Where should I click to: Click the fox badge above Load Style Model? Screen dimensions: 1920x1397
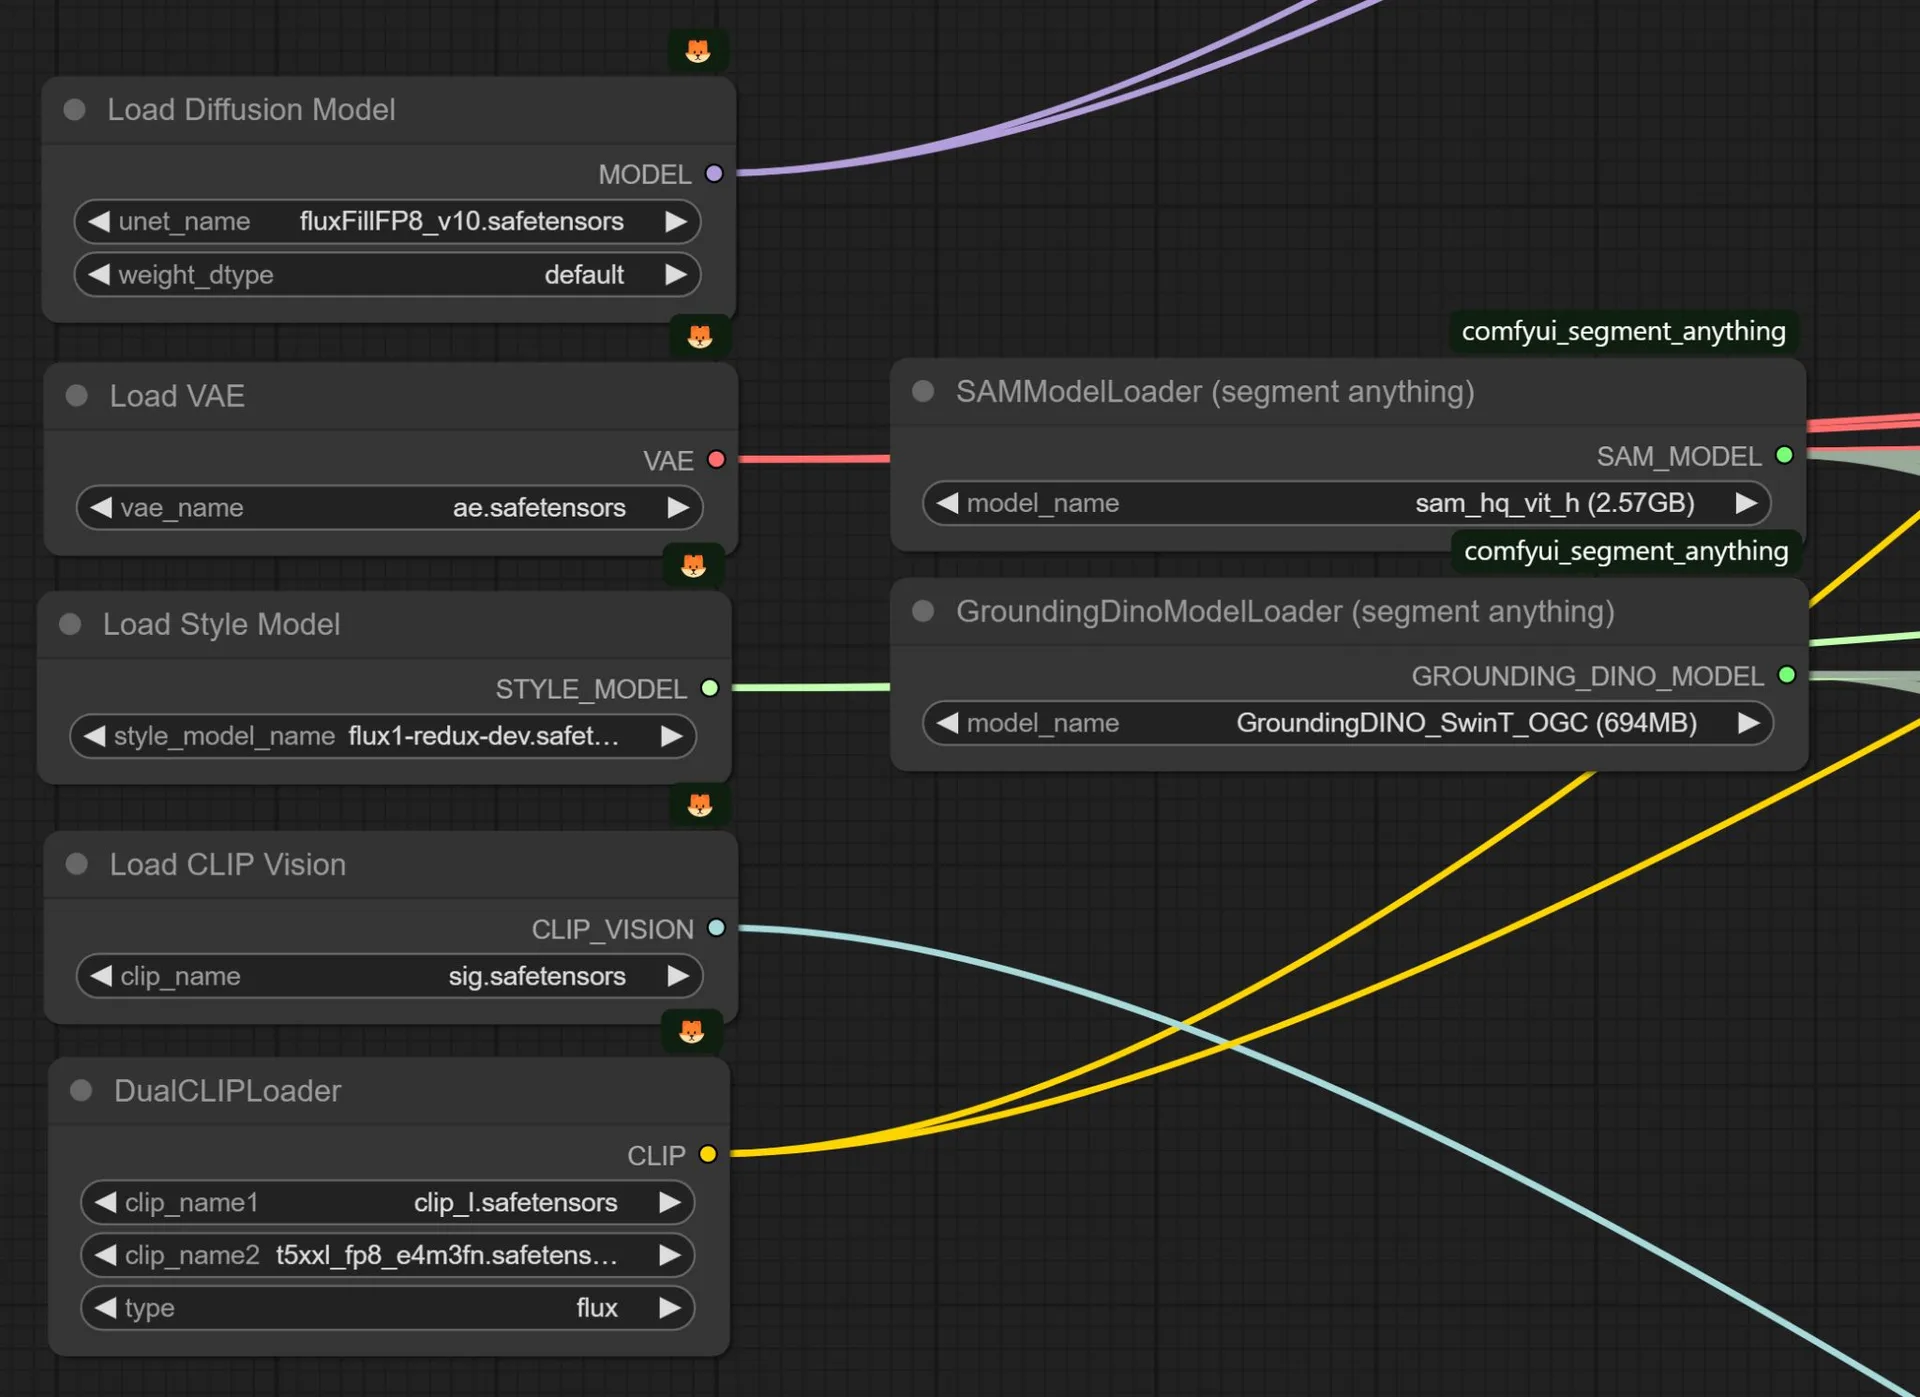click(x=693, y=566)
